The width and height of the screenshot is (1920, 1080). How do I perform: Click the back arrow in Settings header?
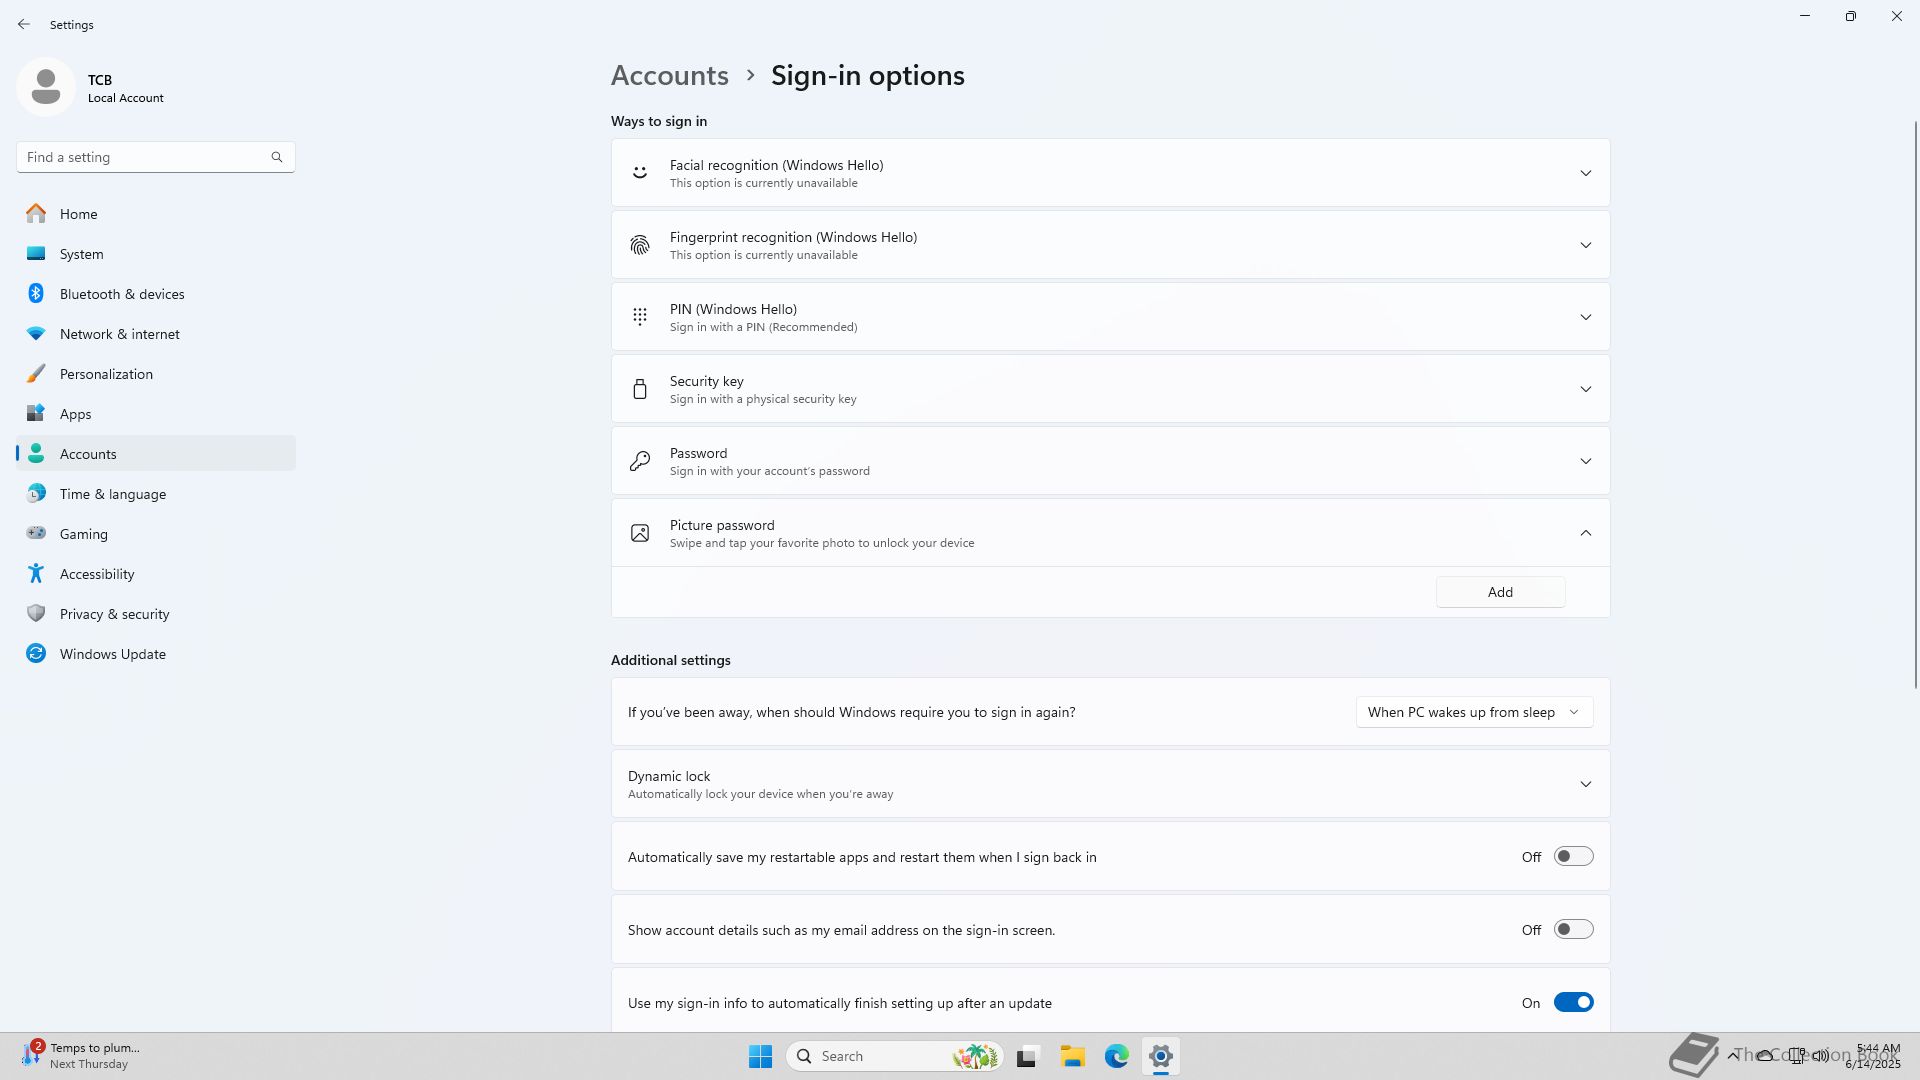24,24
